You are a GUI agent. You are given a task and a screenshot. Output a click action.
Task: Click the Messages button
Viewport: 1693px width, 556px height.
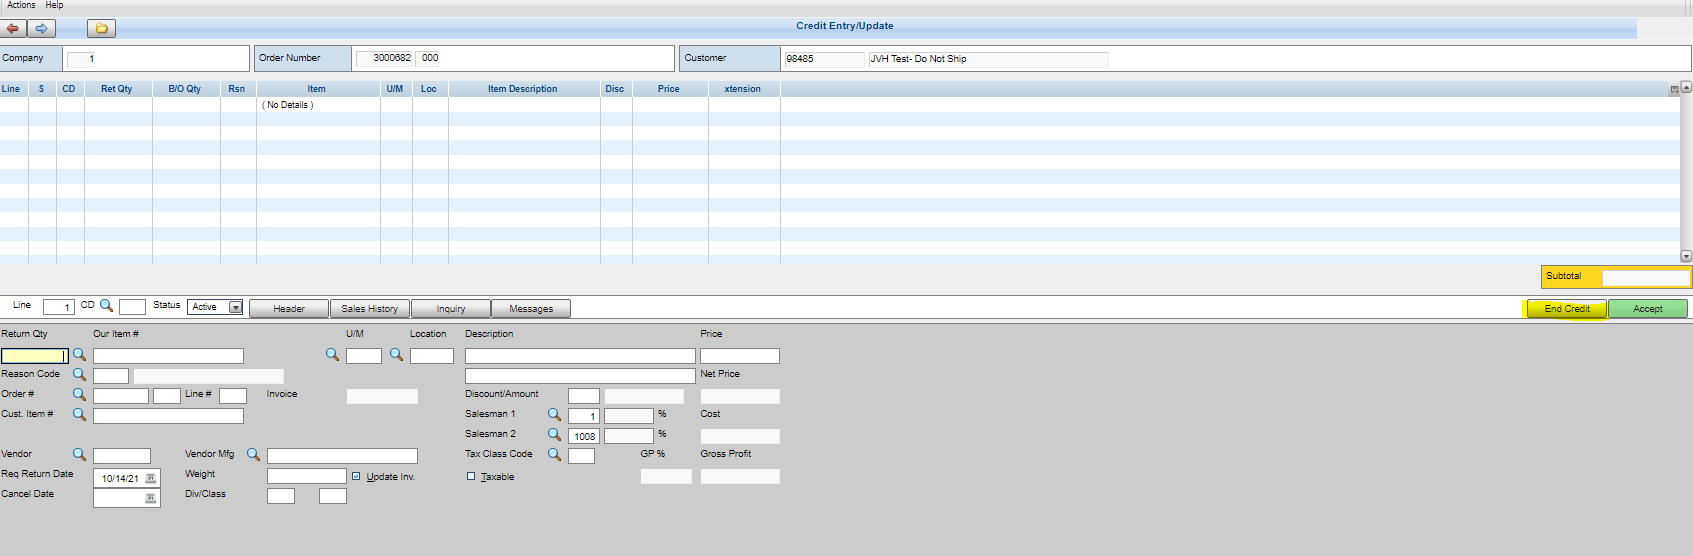pos(531,308)
